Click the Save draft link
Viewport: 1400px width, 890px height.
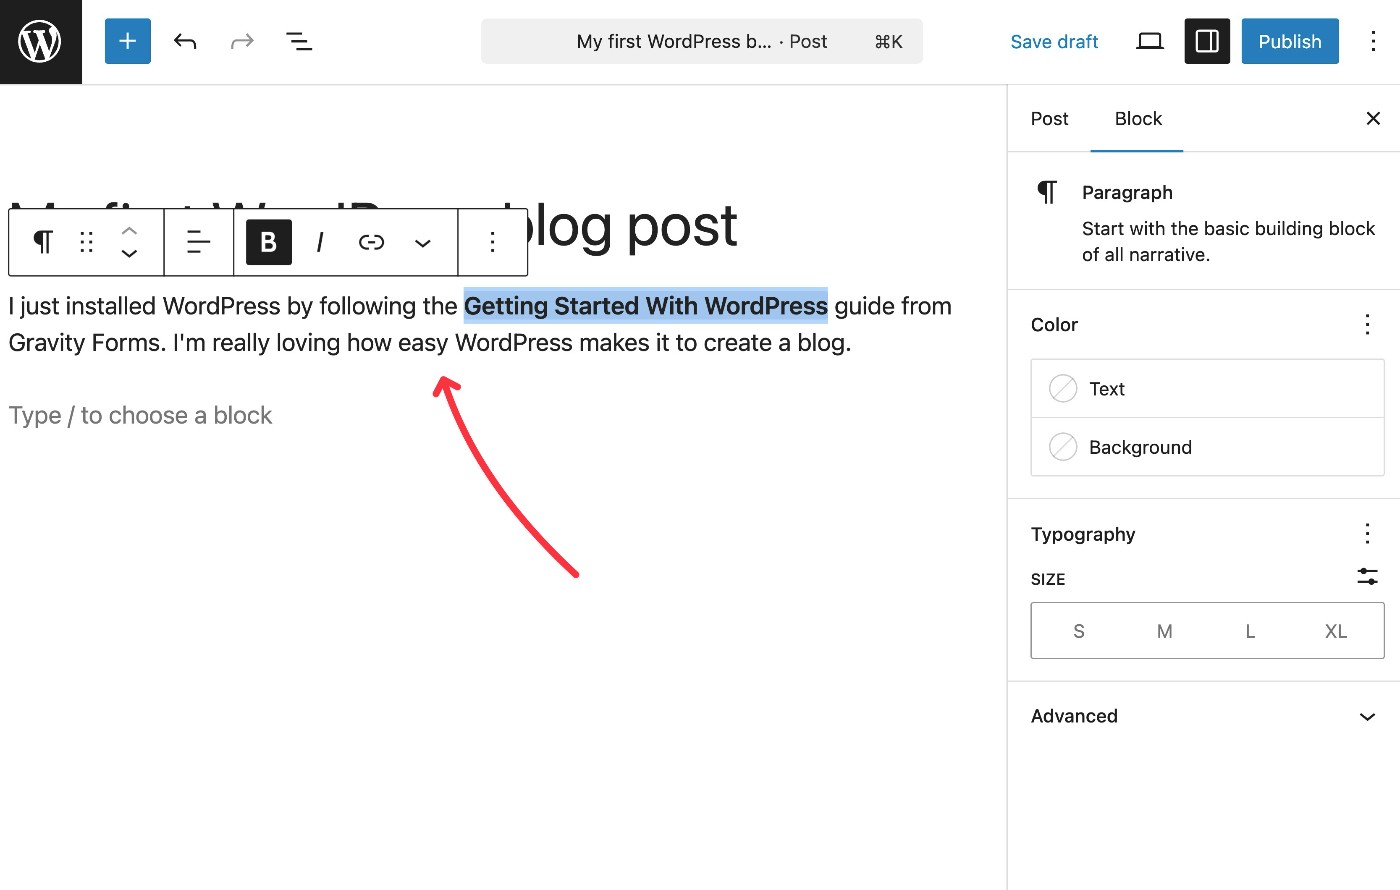click(x=1054, y=41)
